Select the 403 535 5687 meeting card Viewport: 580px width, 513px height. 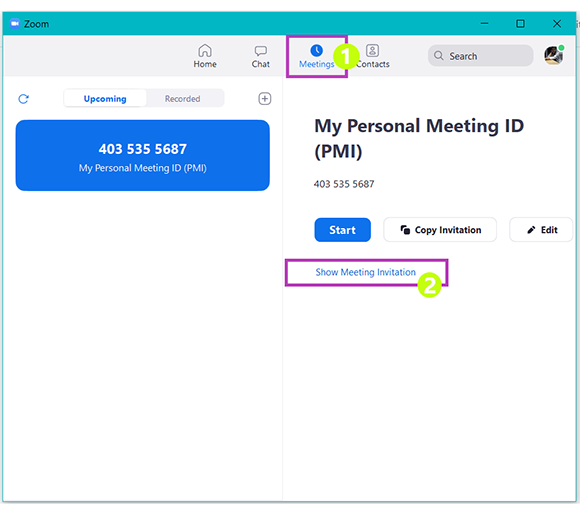click(142, 155)
